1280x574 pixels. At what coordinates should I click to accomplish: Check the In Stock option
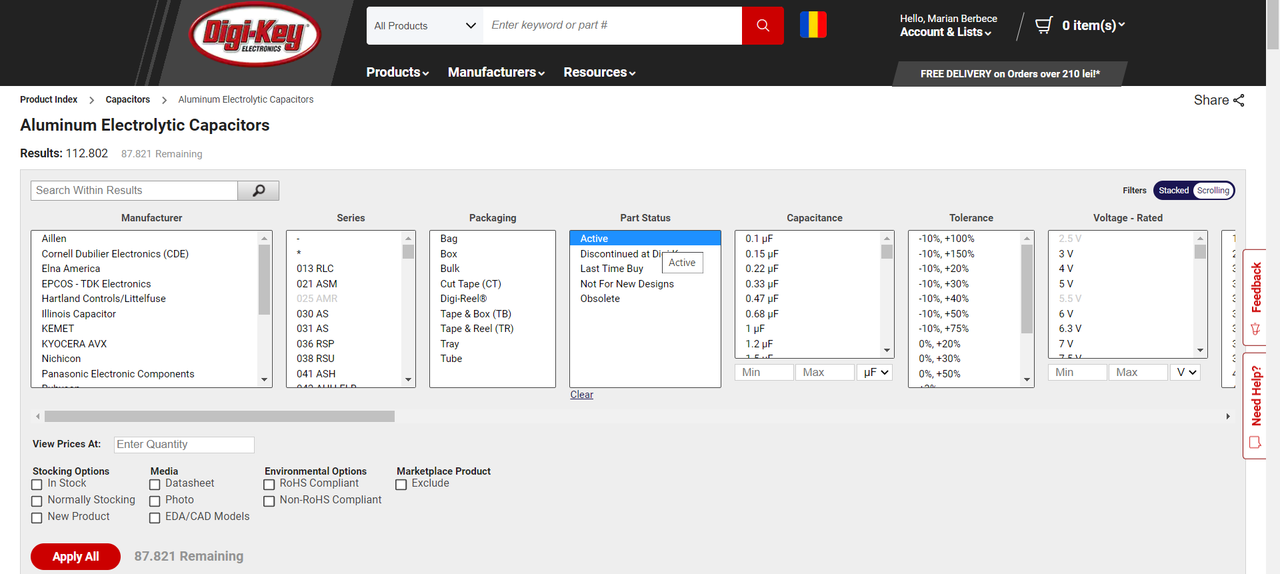point(37,485)
